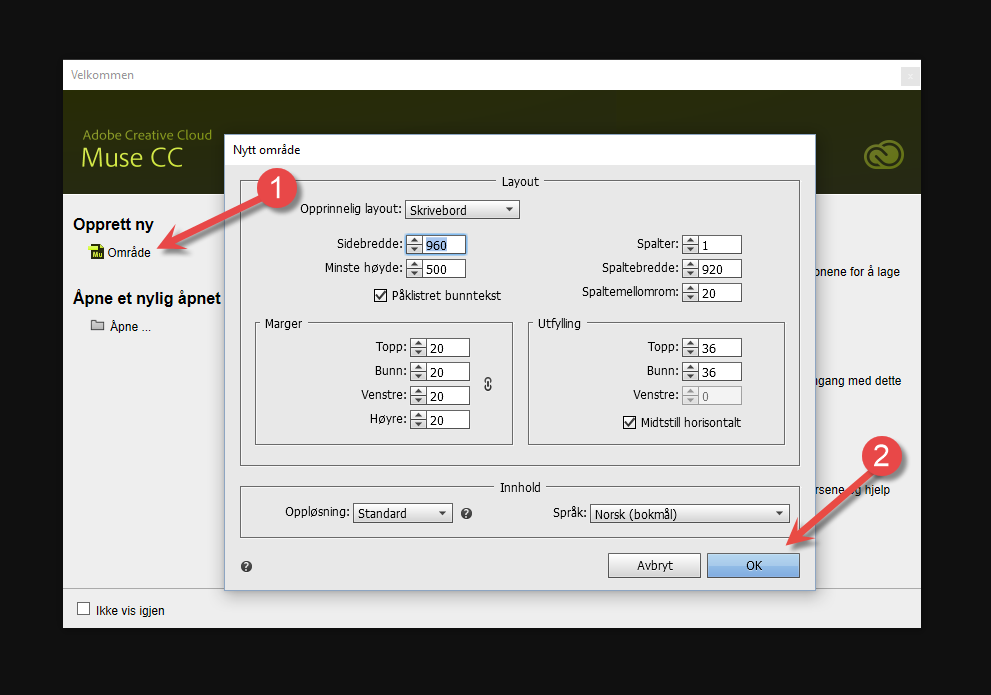Viewport: 991px width, 695px height.
Task: Click the Utfylling Topp input field
Action: coord(720,348)
